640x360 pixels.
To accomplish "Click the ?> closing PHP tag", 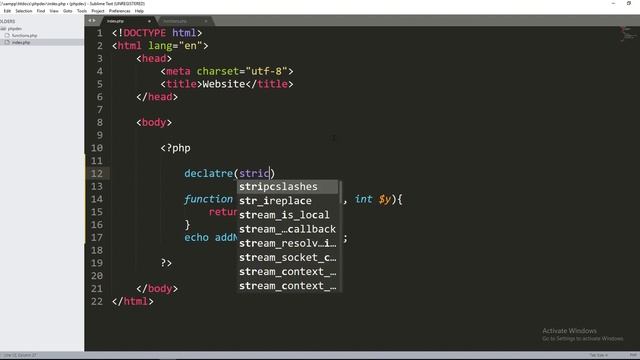I will tap(166, 263).
